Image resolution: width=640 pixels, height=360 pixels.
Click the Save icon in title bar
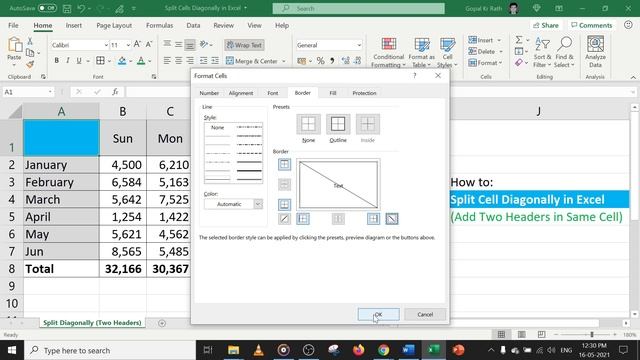(x=67, y=8)
